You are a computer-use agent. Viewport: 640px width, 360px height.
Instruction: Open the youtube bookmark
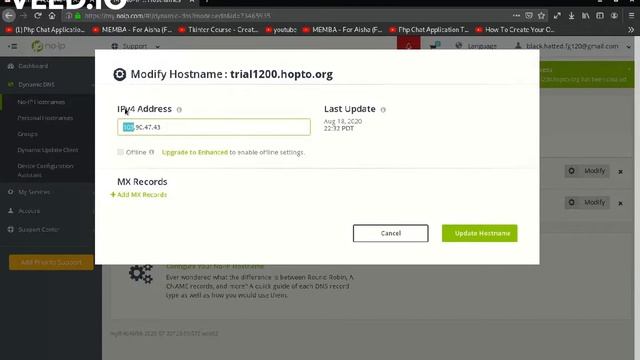[281, 29]
